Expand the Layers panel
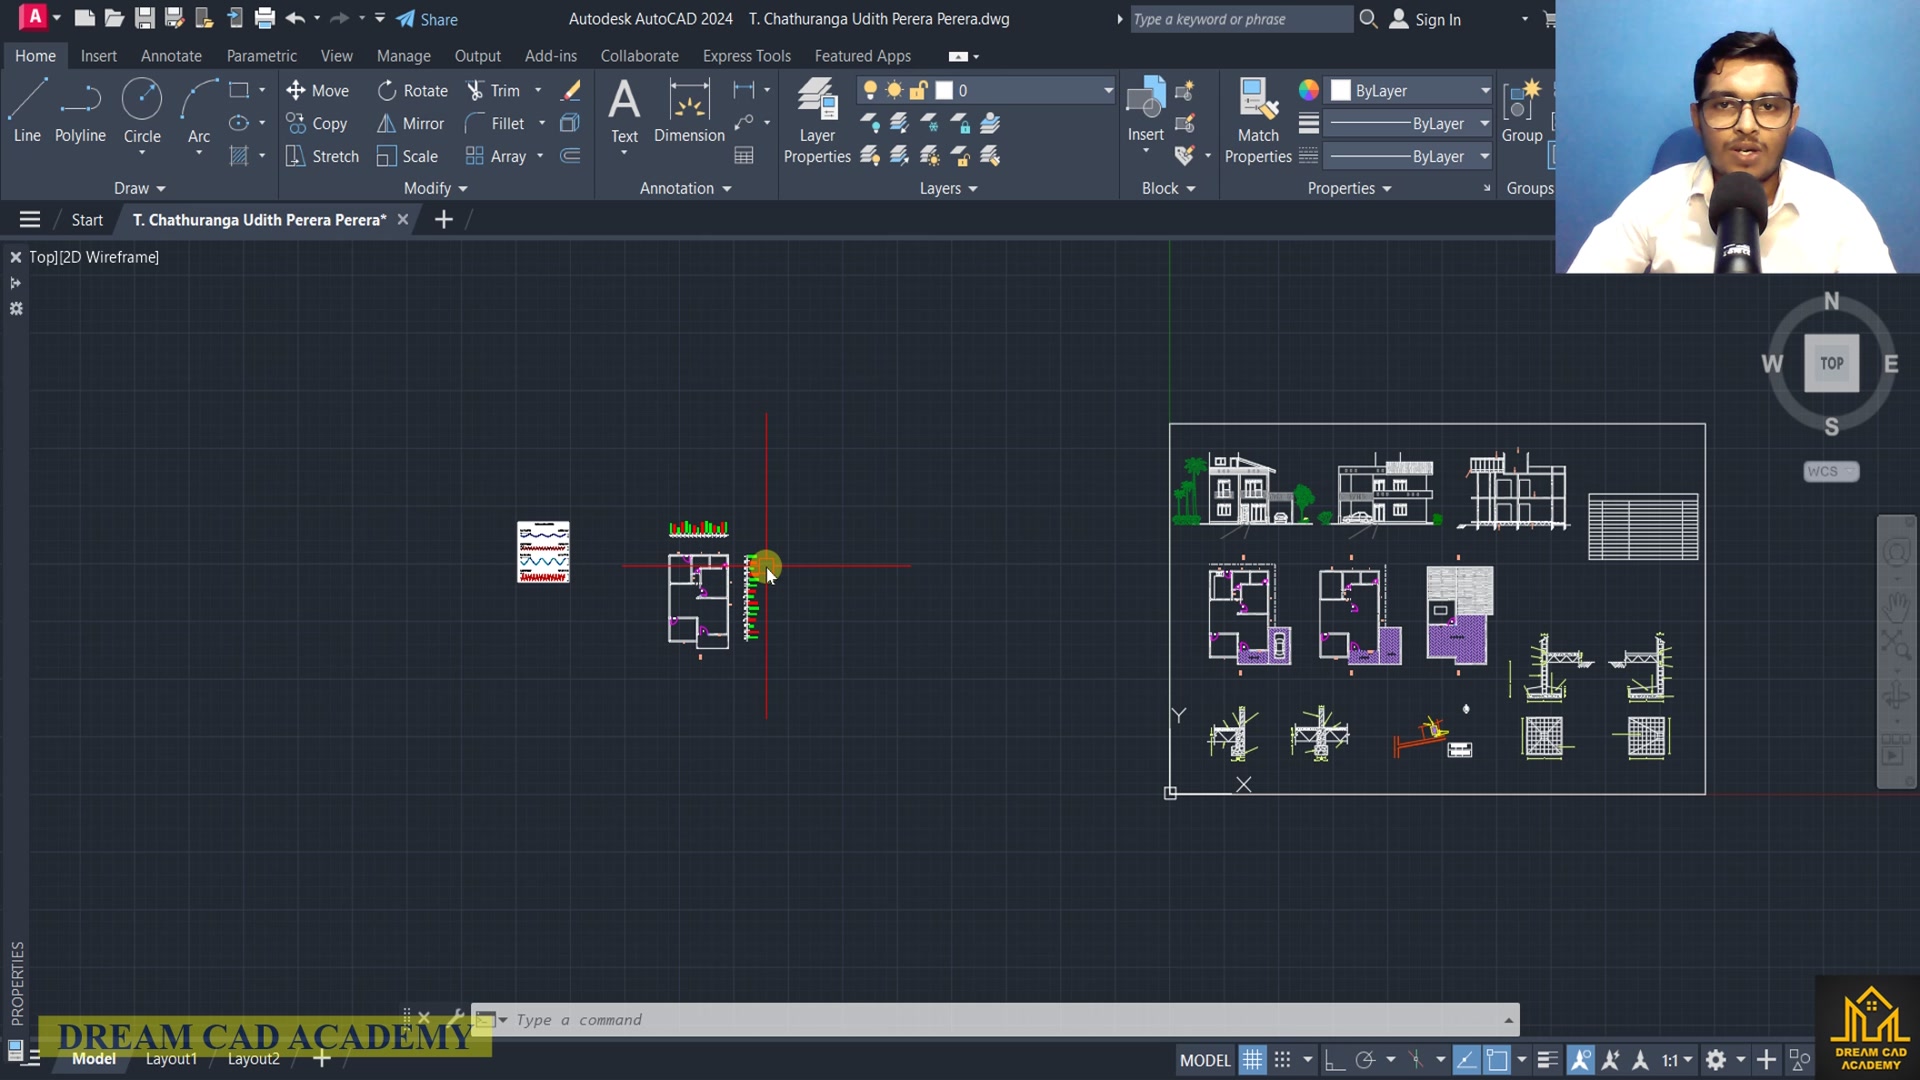The width and height of the screenshot is (1920, 1080). pos(948,189)
